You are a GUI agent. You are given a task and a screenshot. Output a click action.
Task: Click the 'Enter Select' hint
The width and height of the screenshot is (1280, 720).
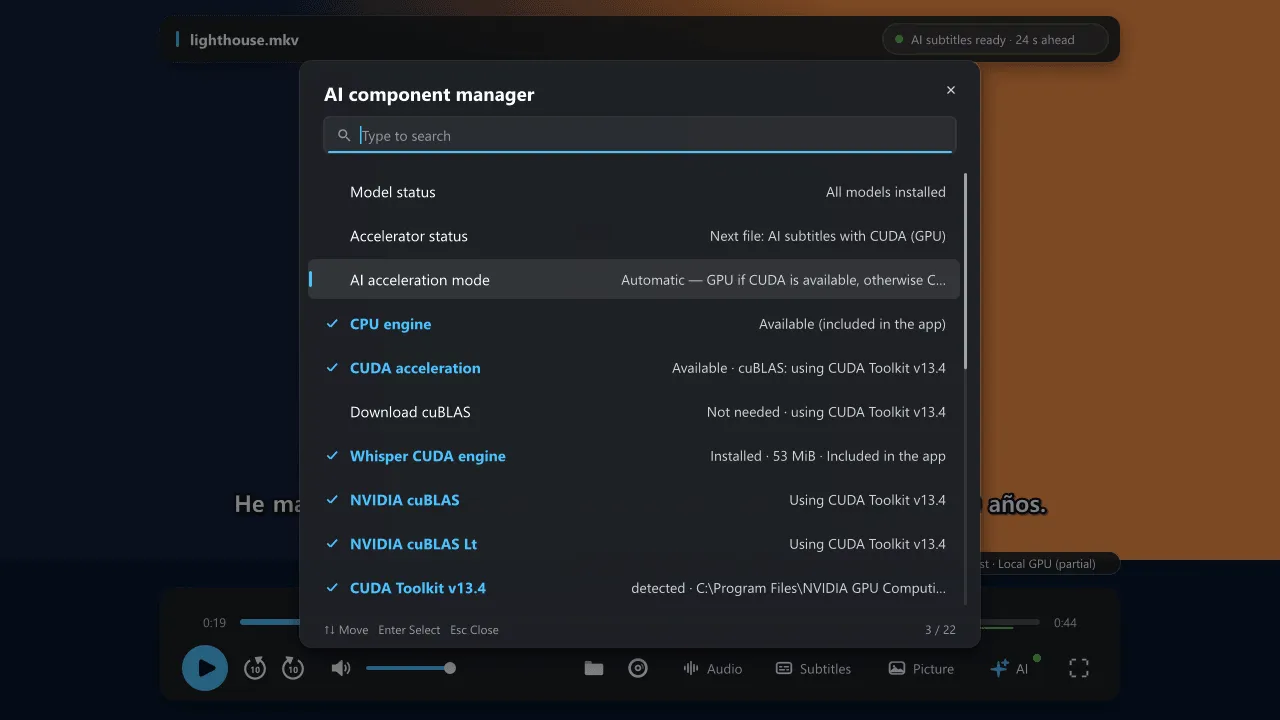409,630
